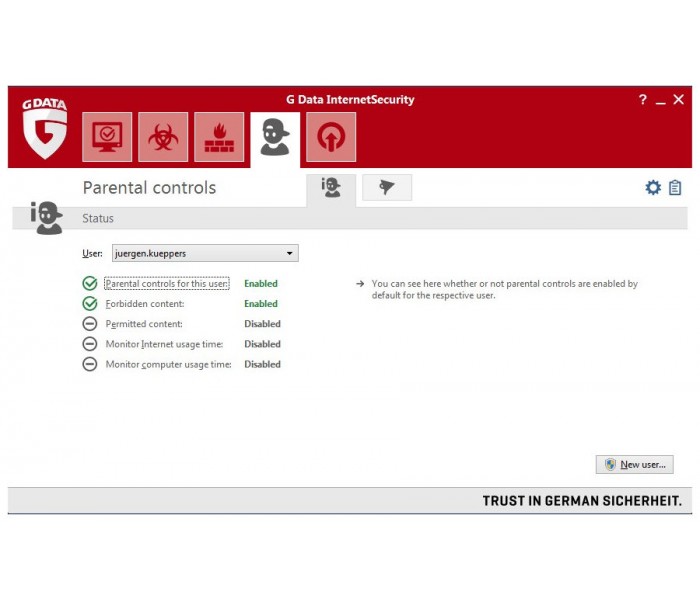Click the 'G Data InternetSecurity' window title
Screen dimensions: 700x600
click(x=350, y=100)
